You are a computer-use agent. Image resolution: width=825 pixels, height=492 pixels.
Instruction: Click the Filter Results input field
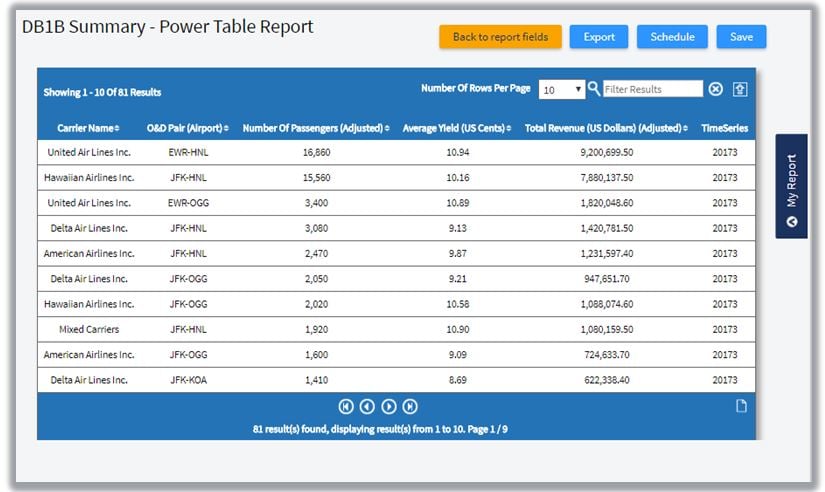pyautogui.click(x=653, y=89)
